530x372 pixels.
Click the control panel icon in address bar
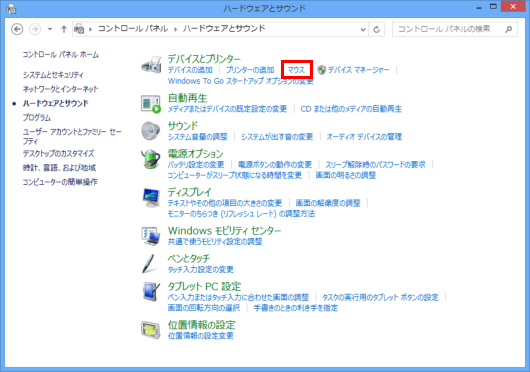pyautogui.click(x=79, y=29)
